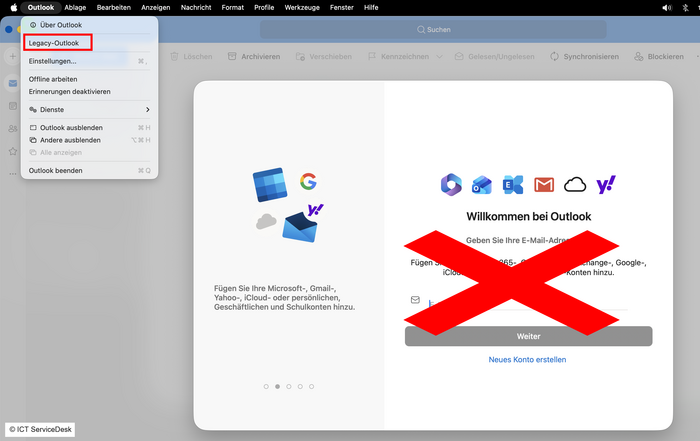Select the fourth onboarding page dot
This screenshot has width=700, height=441.
300,387
